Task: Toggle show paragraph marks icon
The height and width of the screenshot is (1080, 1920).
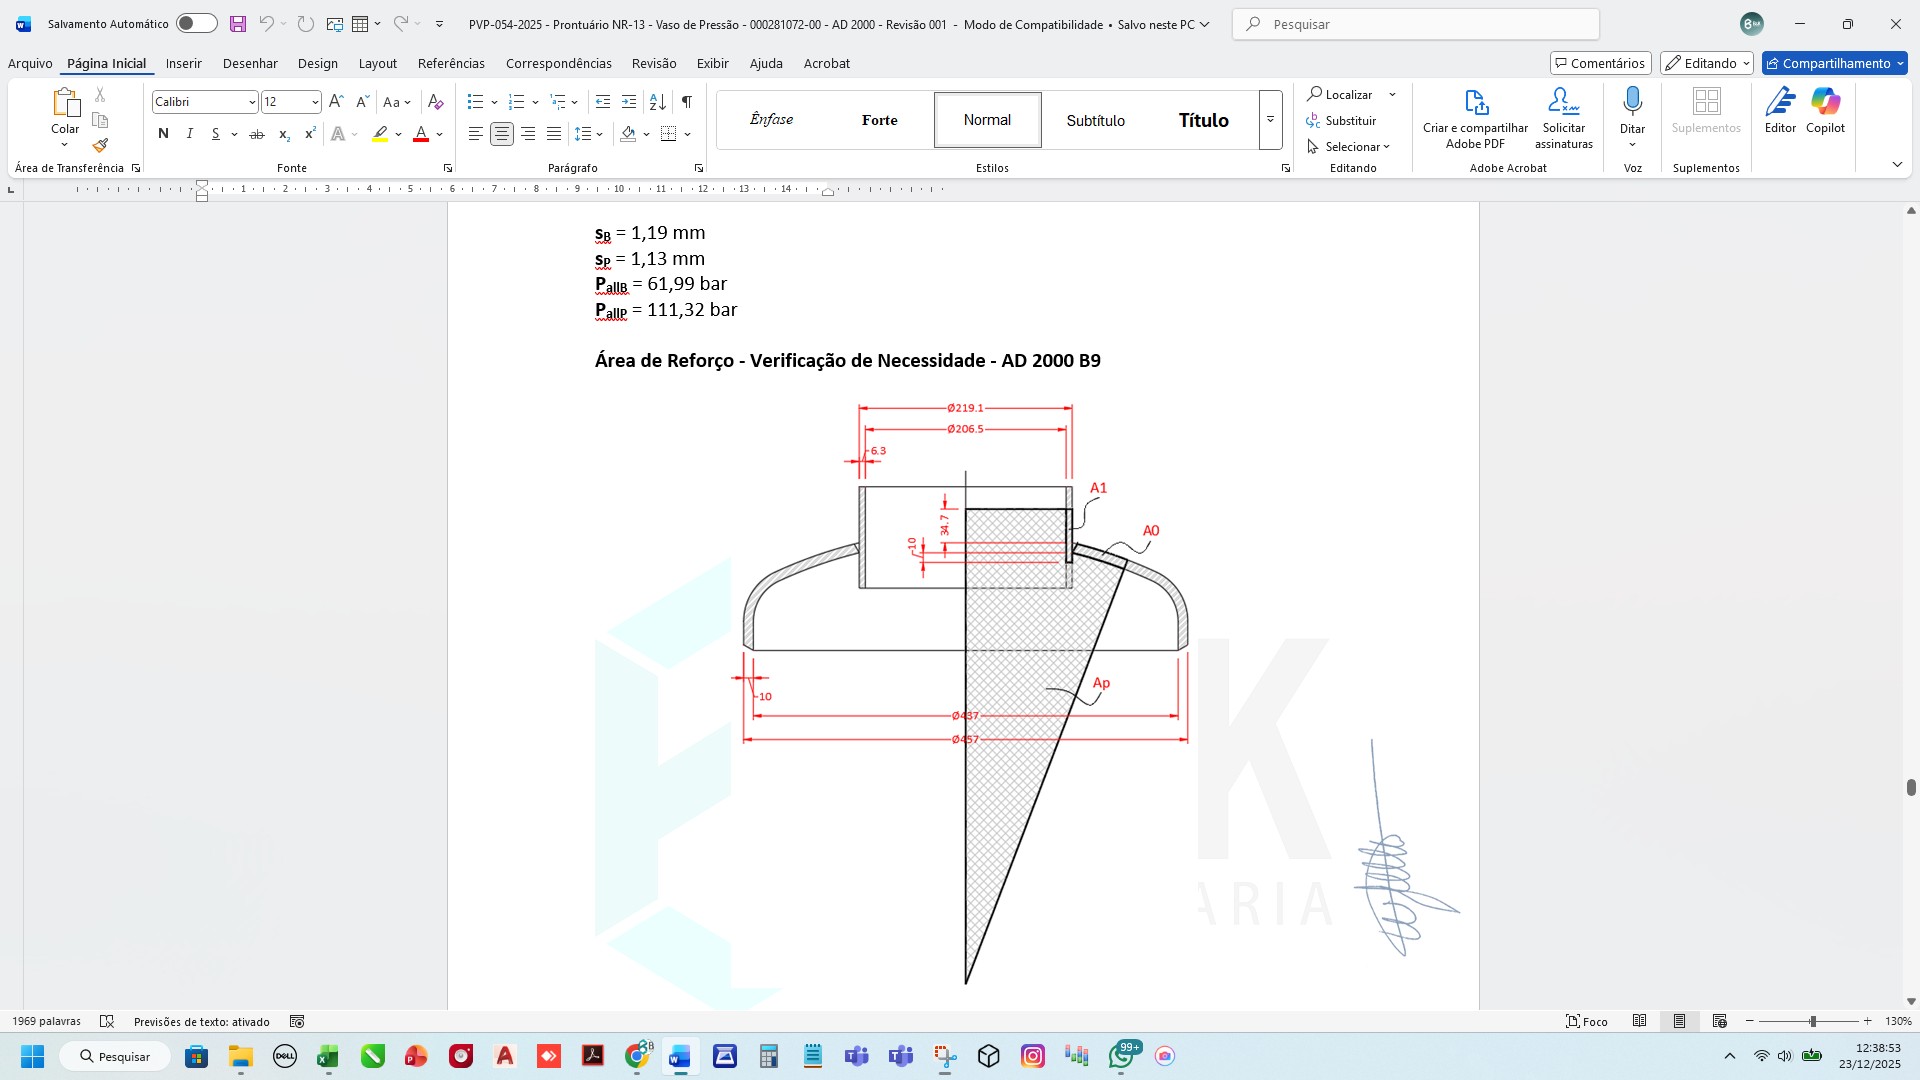Action: [x=687, y=102]
